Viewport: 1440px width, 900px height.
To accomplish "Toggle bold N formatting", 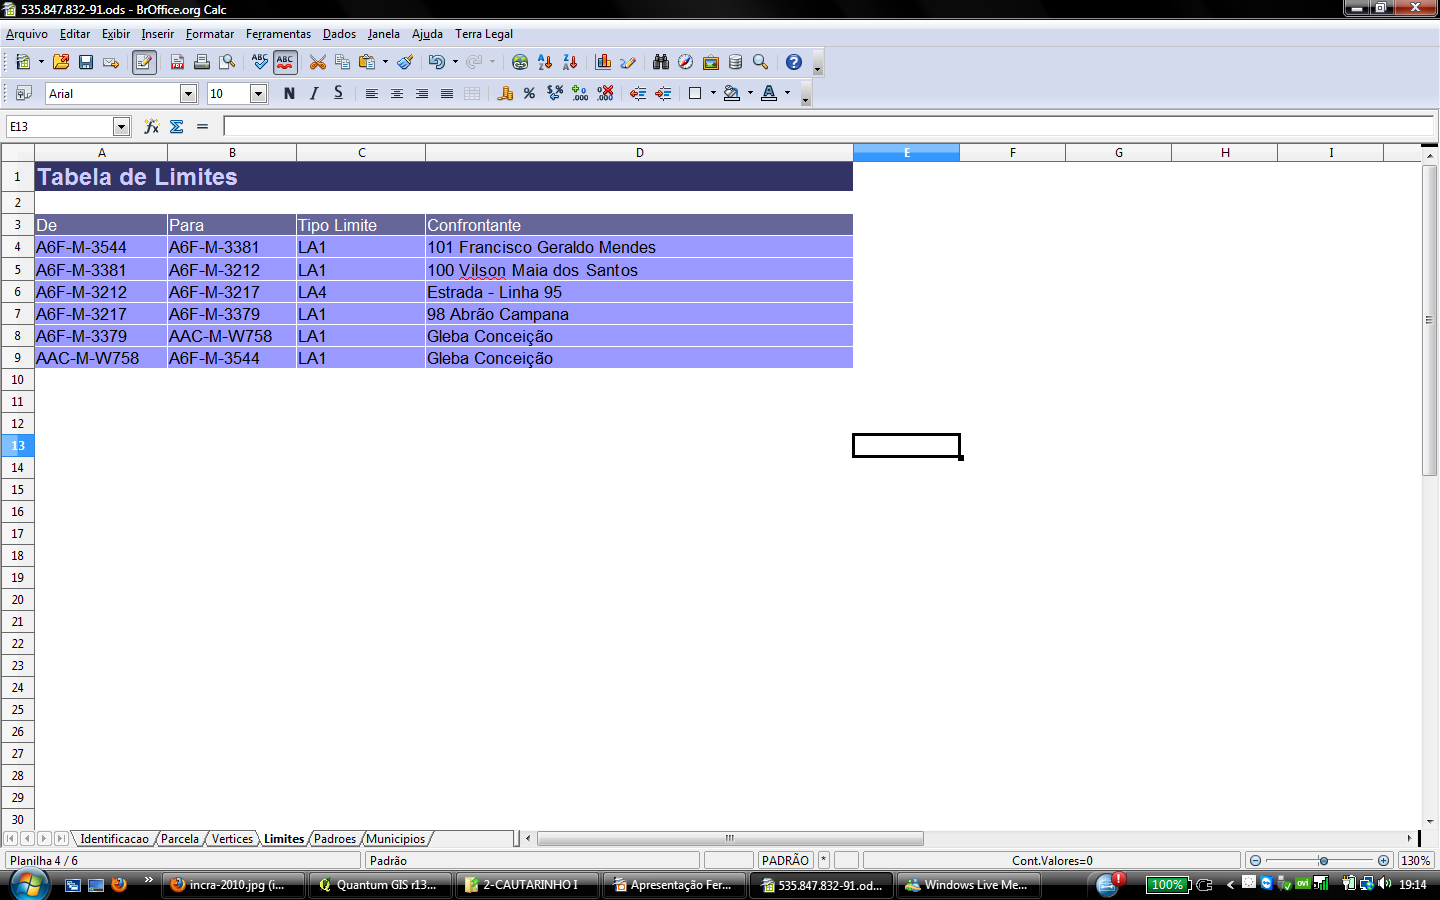I will coord(289,93).
